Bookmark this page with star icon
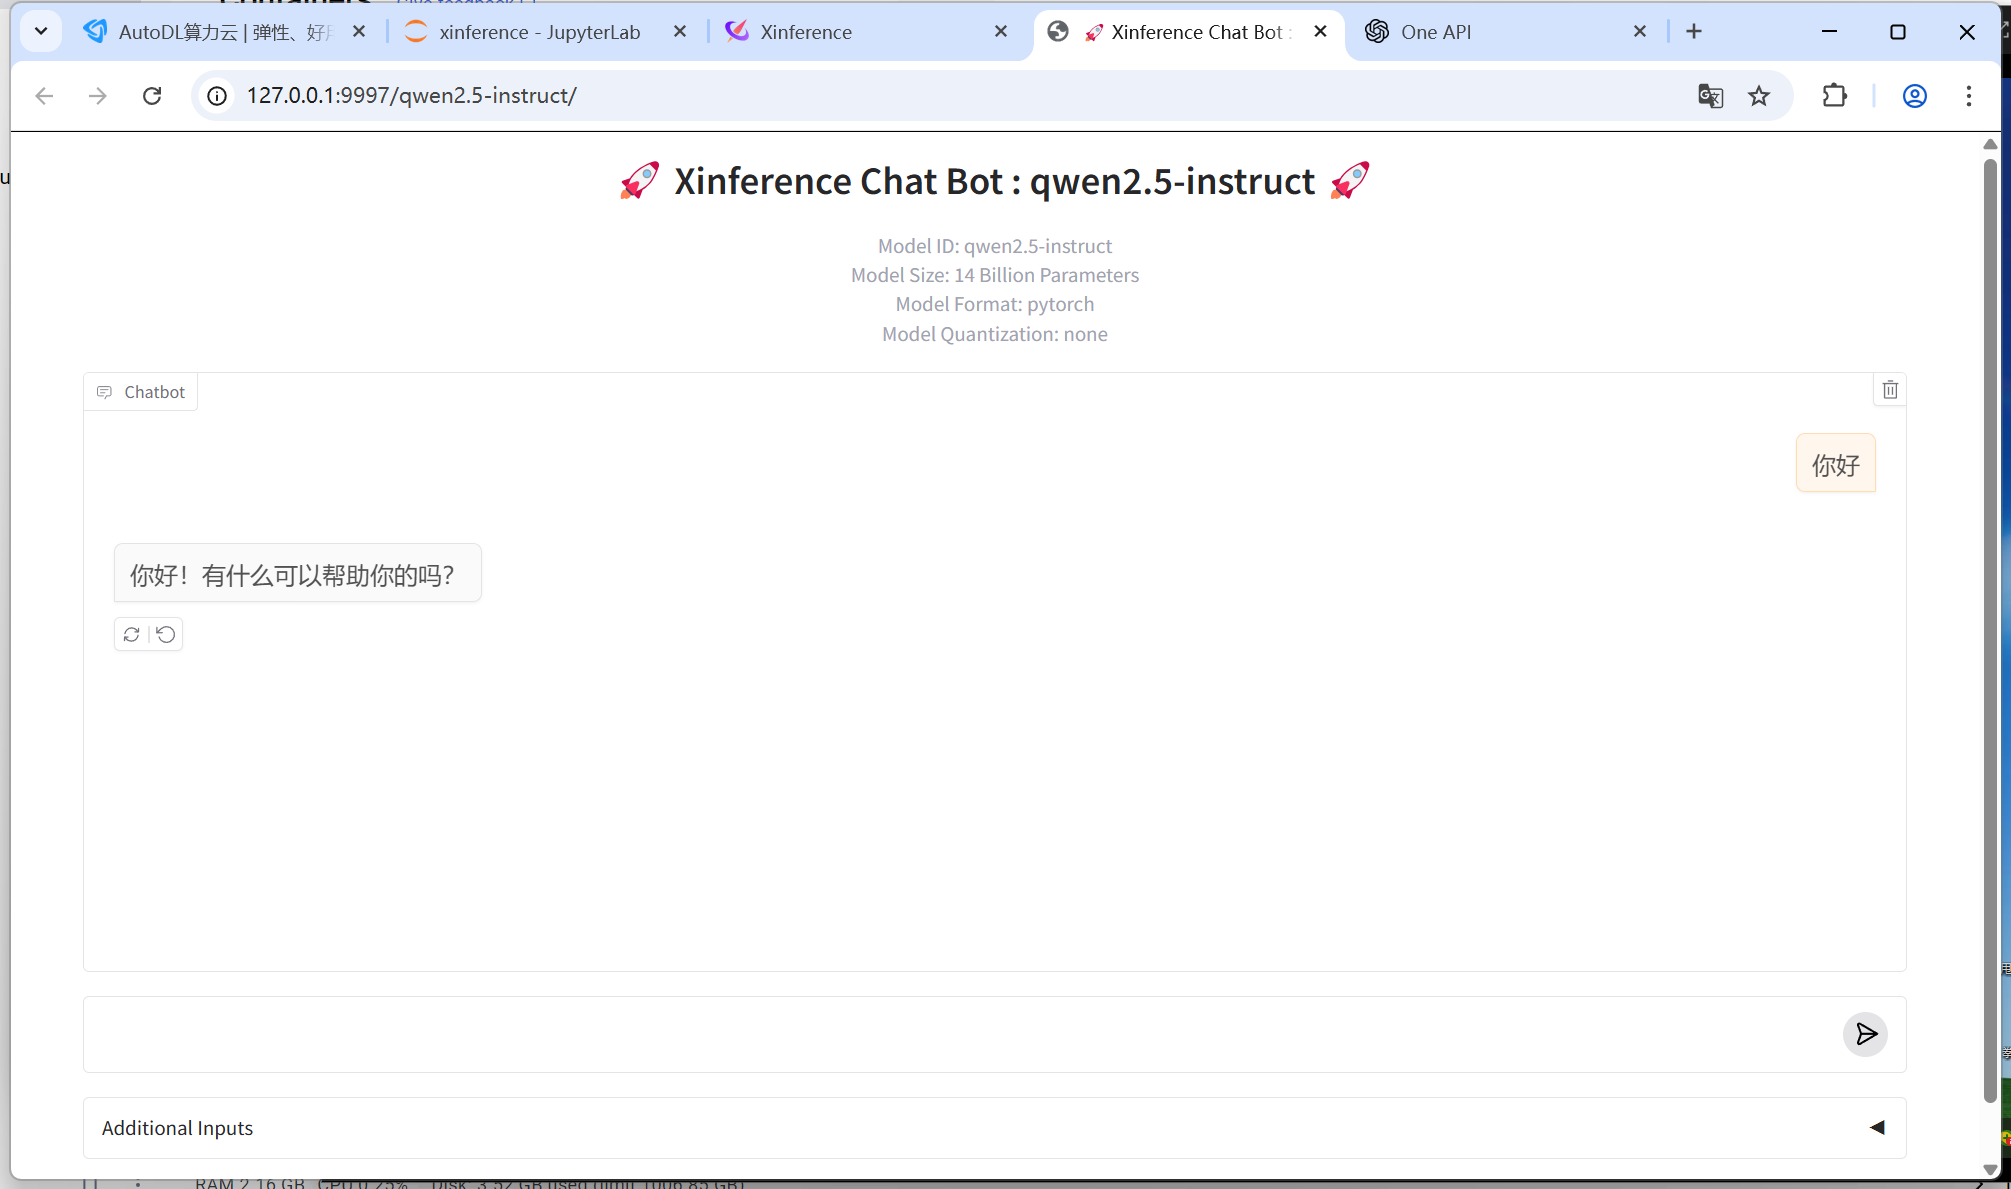The image size is (2011, 1189). click(1759, 96)
